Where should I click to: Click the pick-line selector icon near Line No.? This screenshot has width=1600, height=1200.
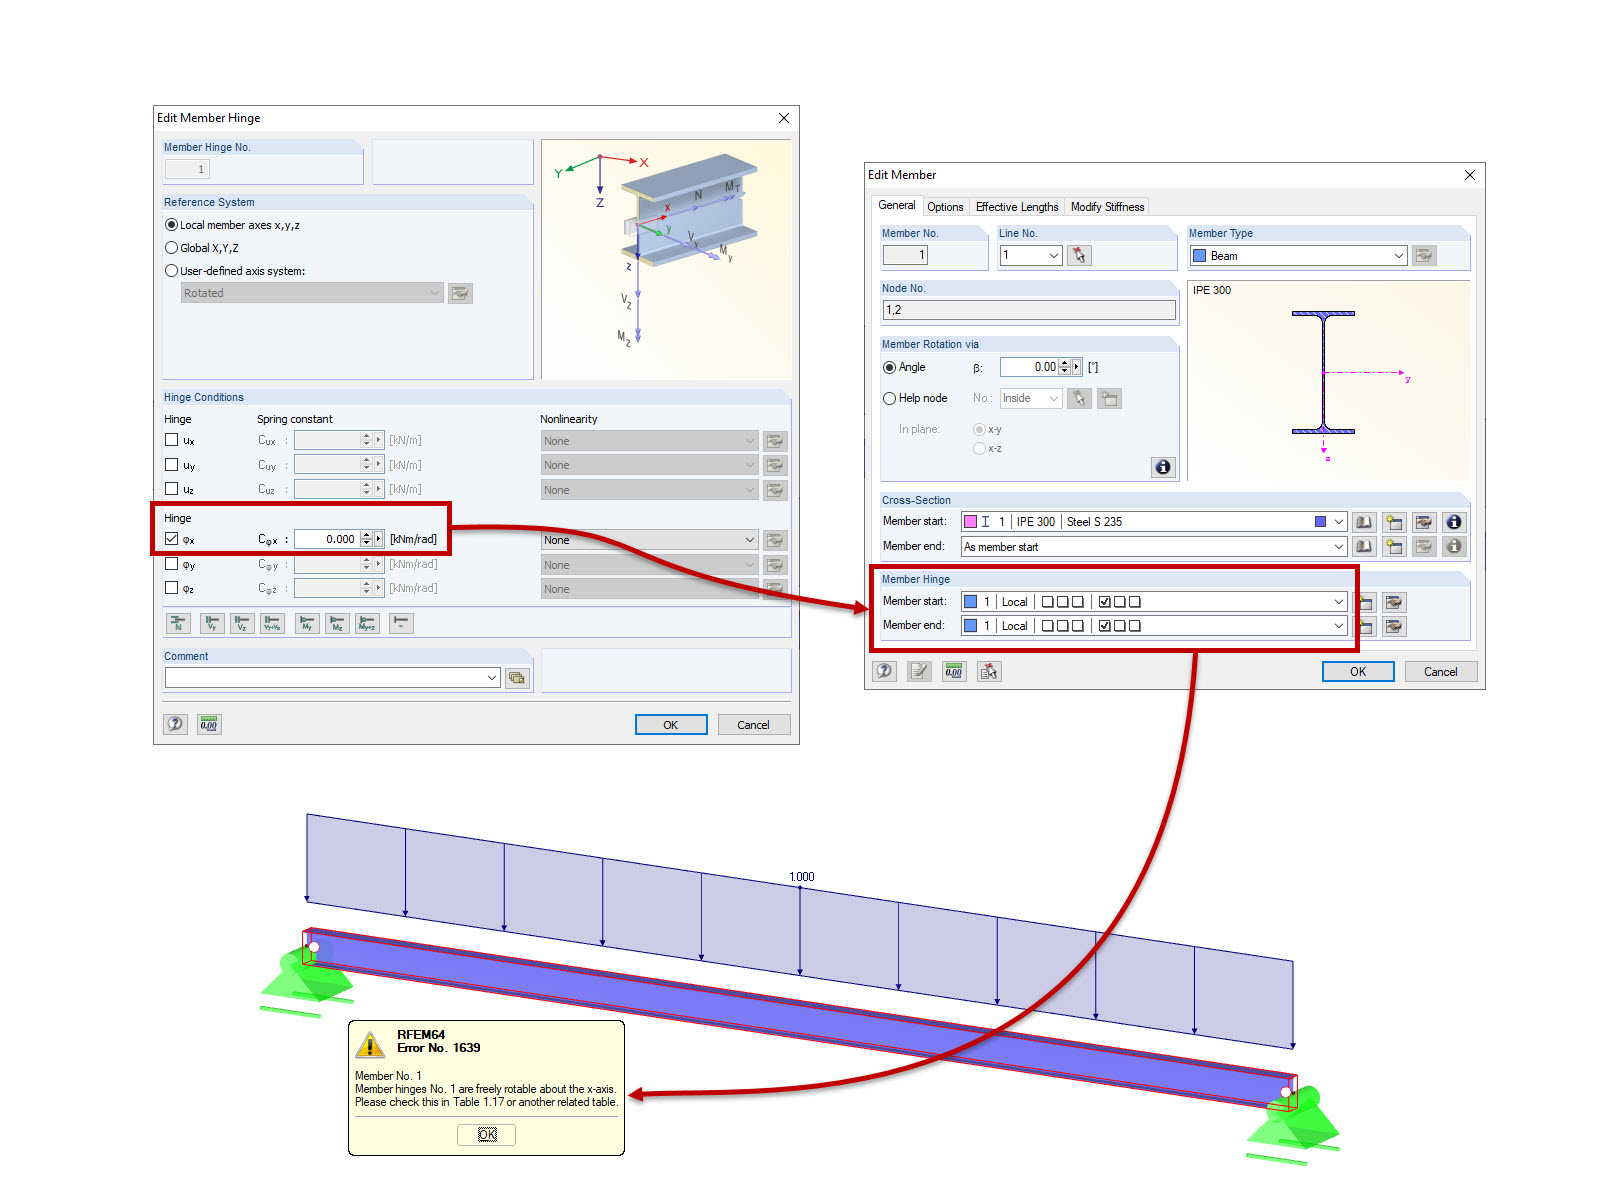pos(1078,255)
